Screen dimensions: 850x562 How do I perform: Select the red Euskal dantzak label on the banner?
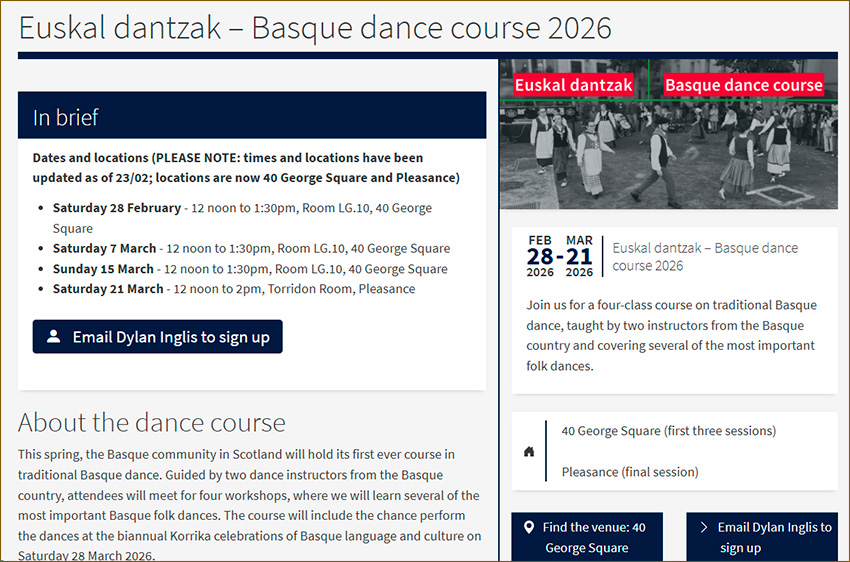point(573,85)
